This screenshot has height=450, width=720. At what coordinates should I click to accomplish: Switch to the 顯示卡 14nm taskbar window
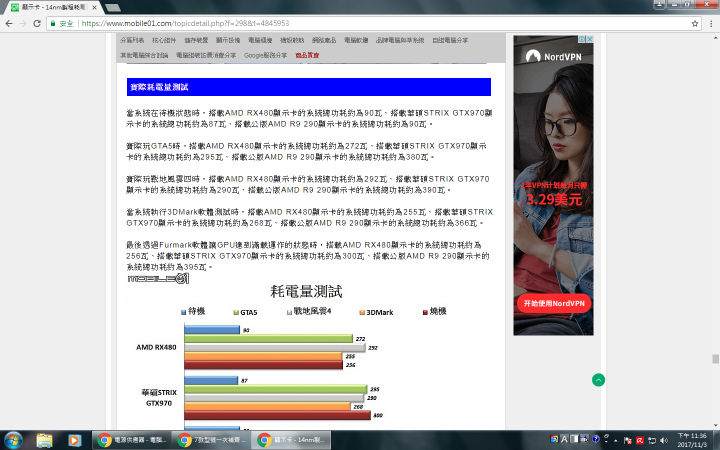click(x=292, y=440)
